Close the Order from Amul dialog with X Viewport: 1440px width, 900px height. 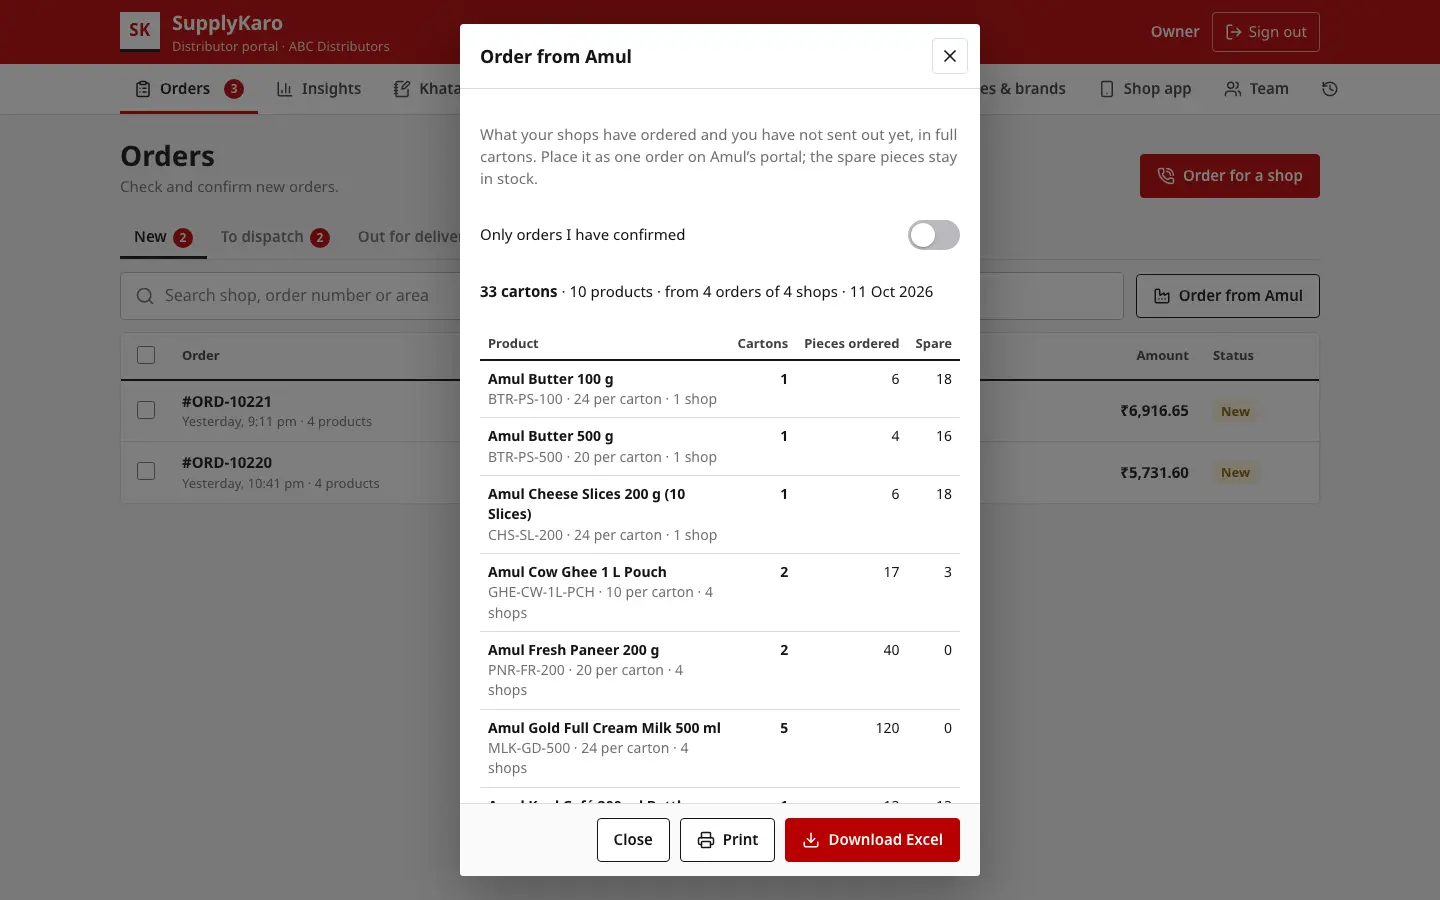(950, 56)
